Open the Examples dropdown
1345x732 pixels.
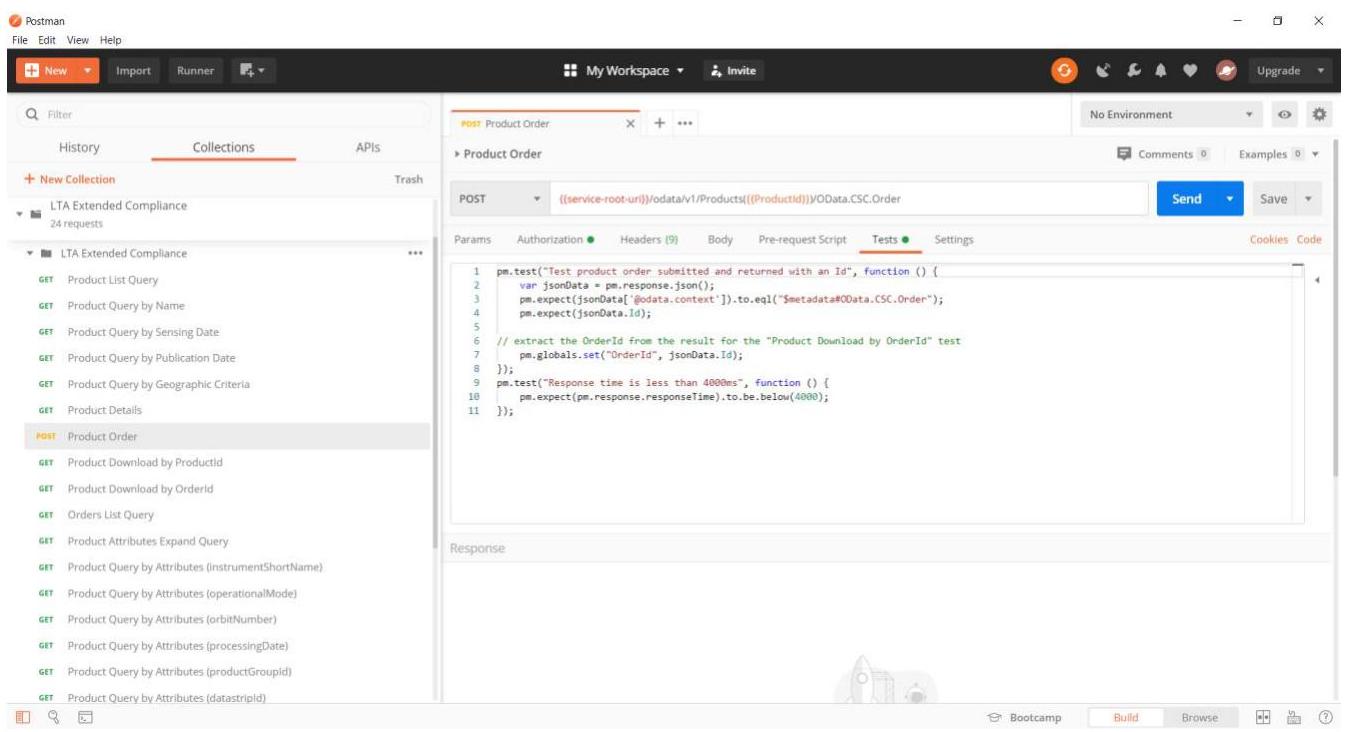click(x=1279, y=154)
